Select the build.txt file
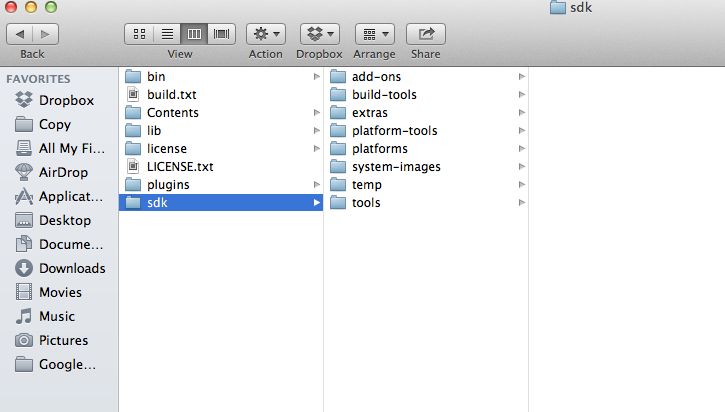This screenshot has width=725, height=412. click(x=221, y=94)
